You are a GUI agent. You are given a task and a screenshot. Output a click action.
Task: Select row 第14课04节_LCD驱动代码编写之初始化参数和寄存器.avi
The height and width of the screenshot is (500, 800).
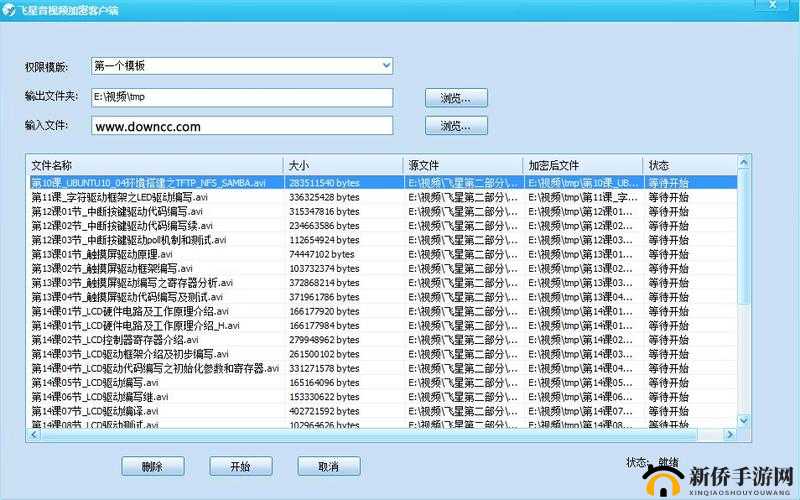tap(383, 368)
